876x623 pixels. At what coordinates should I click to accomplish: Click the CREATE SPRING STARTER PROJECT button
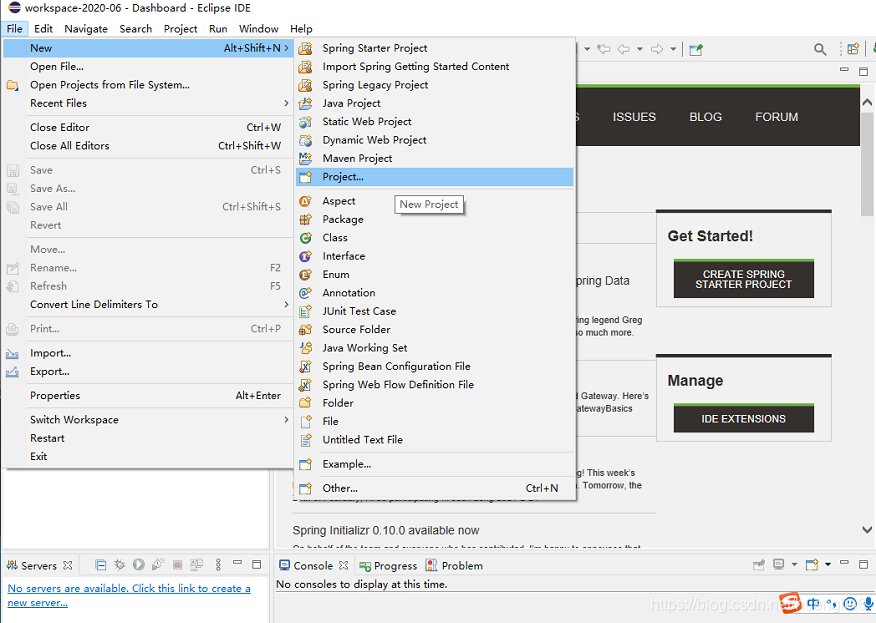(x=743, y=280)
